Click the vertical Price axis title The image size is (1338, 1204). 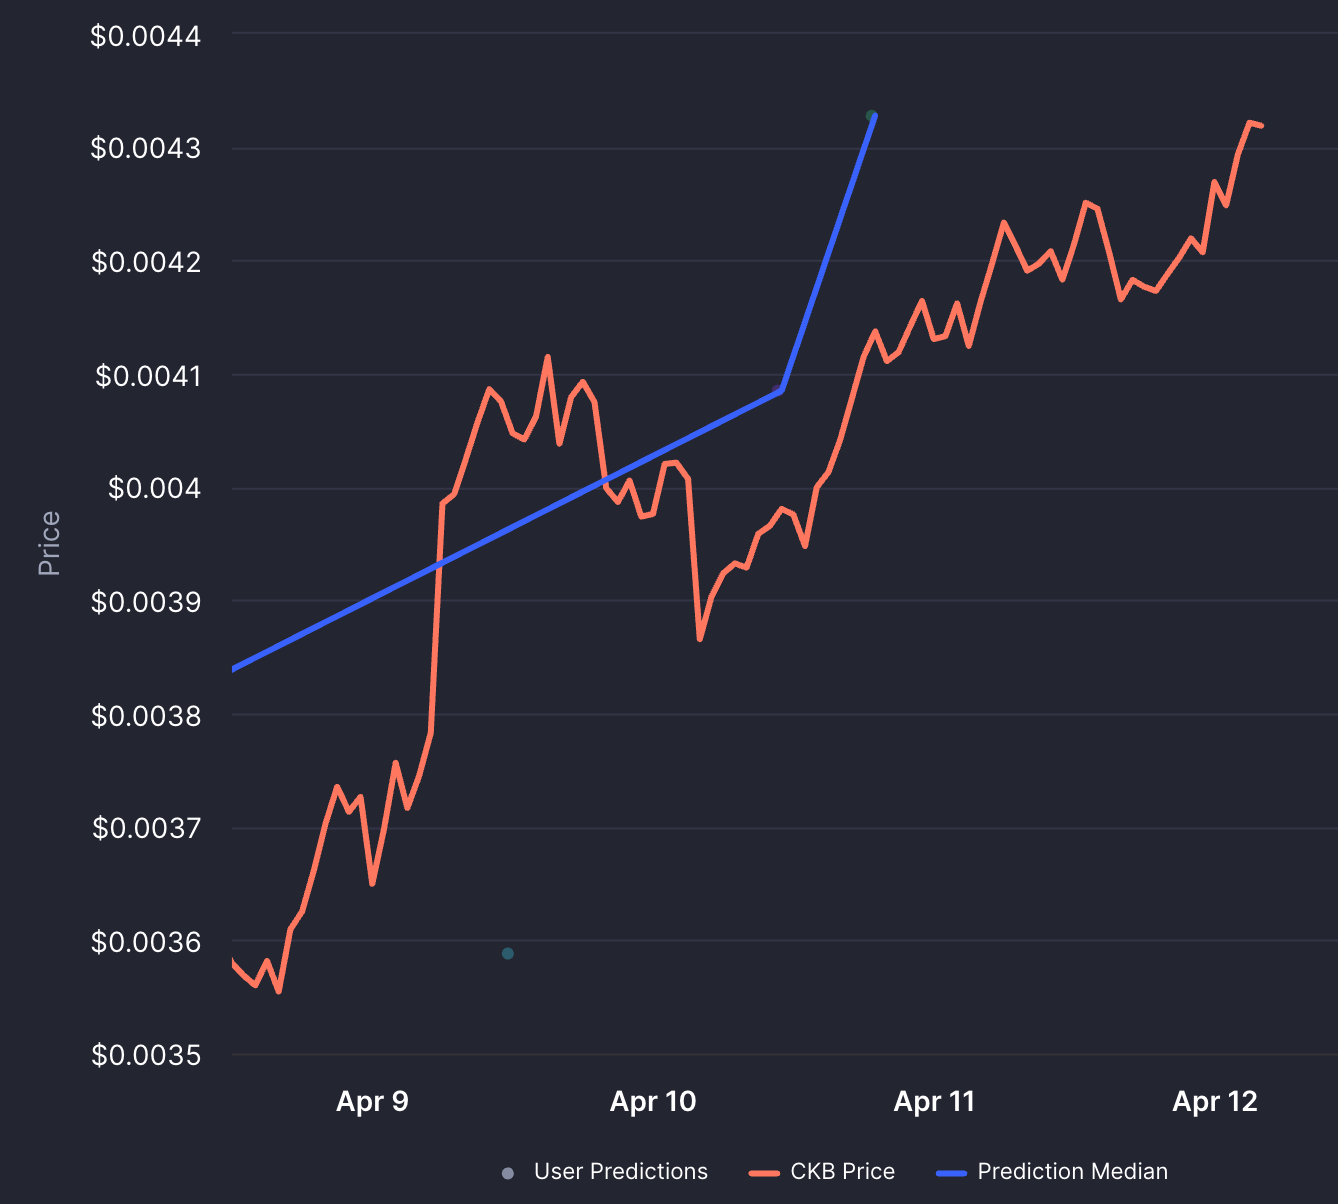coord(49,543)
